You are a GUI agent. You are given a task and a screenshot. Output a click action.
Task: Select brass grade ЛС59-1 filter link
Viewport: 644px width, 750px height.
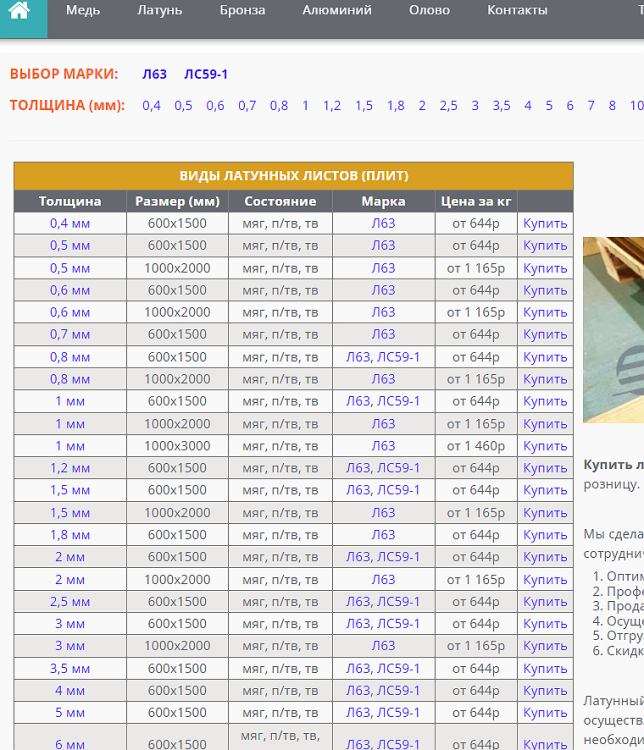(206, 74)
